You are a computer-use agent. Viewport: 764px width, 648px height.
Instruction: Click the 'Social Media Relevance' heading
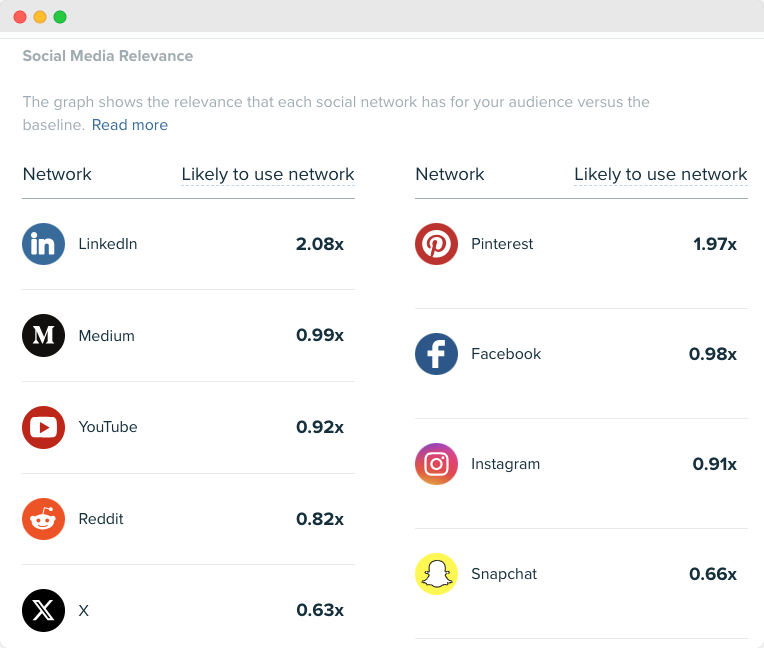tap(108, 56)
